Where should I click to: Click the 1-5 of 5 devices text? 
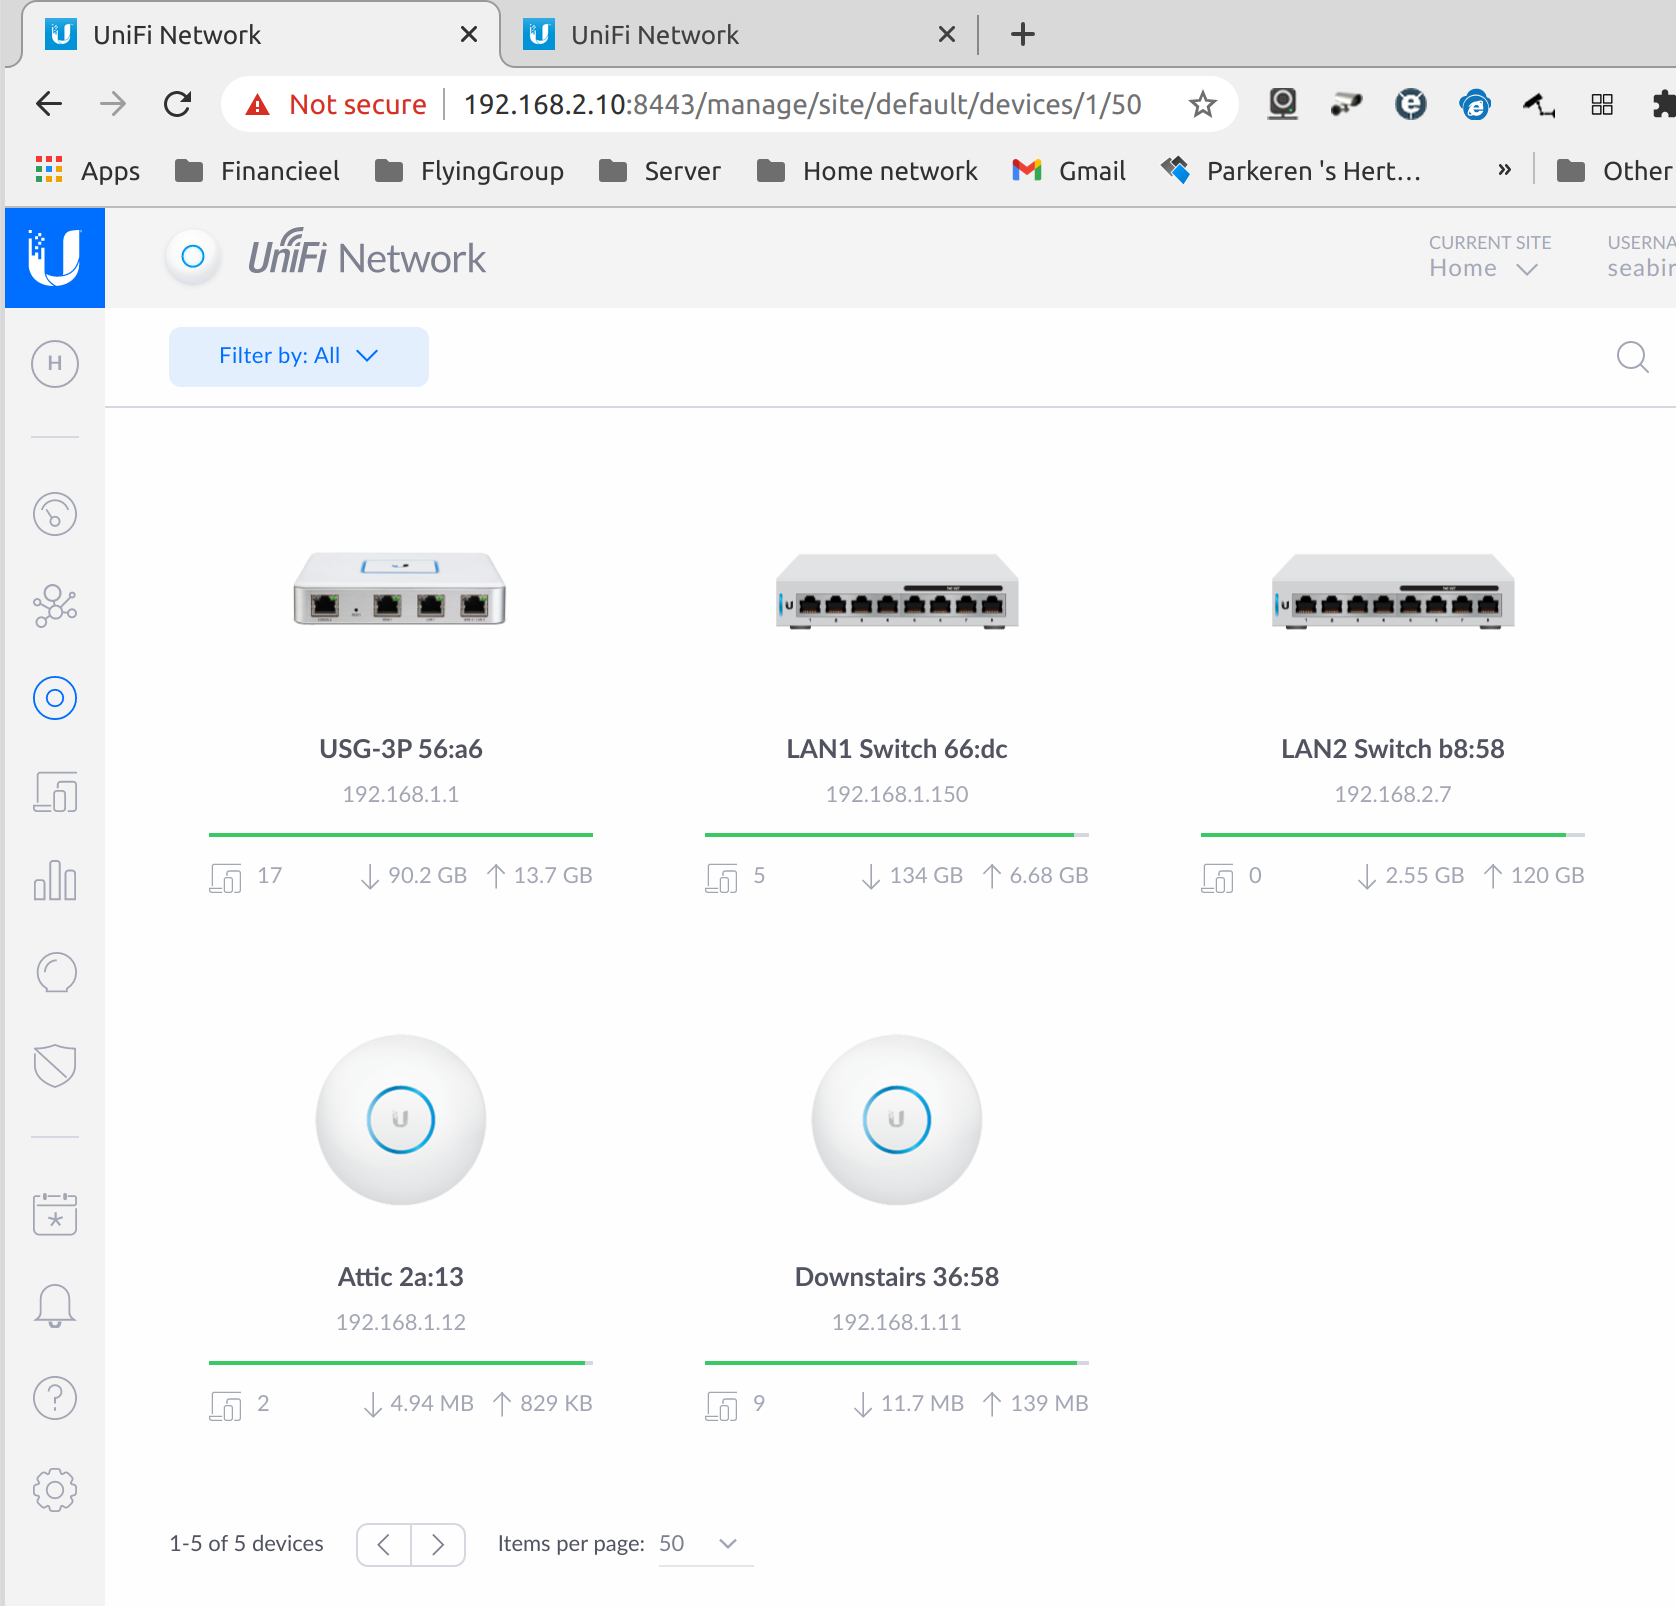pyautogui.click(x=246, y=1544)
